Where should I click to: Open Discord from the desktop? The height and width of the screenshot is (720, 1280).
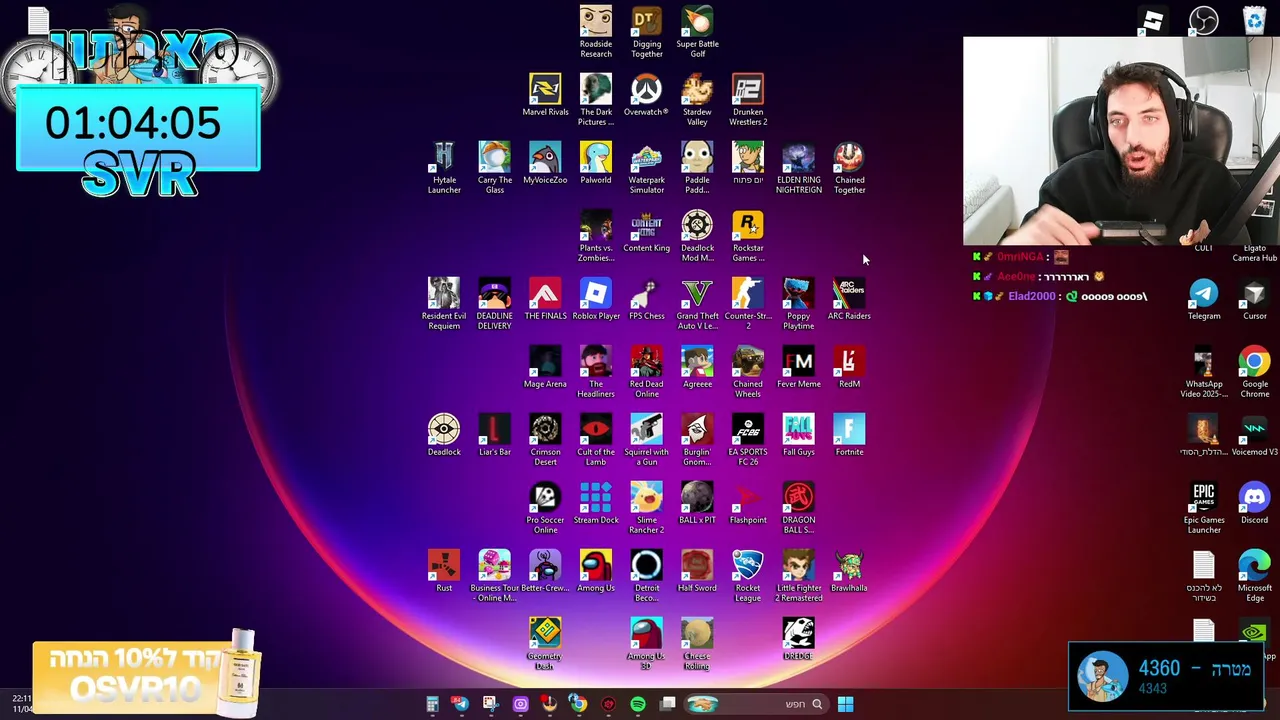coord(1254,503)
